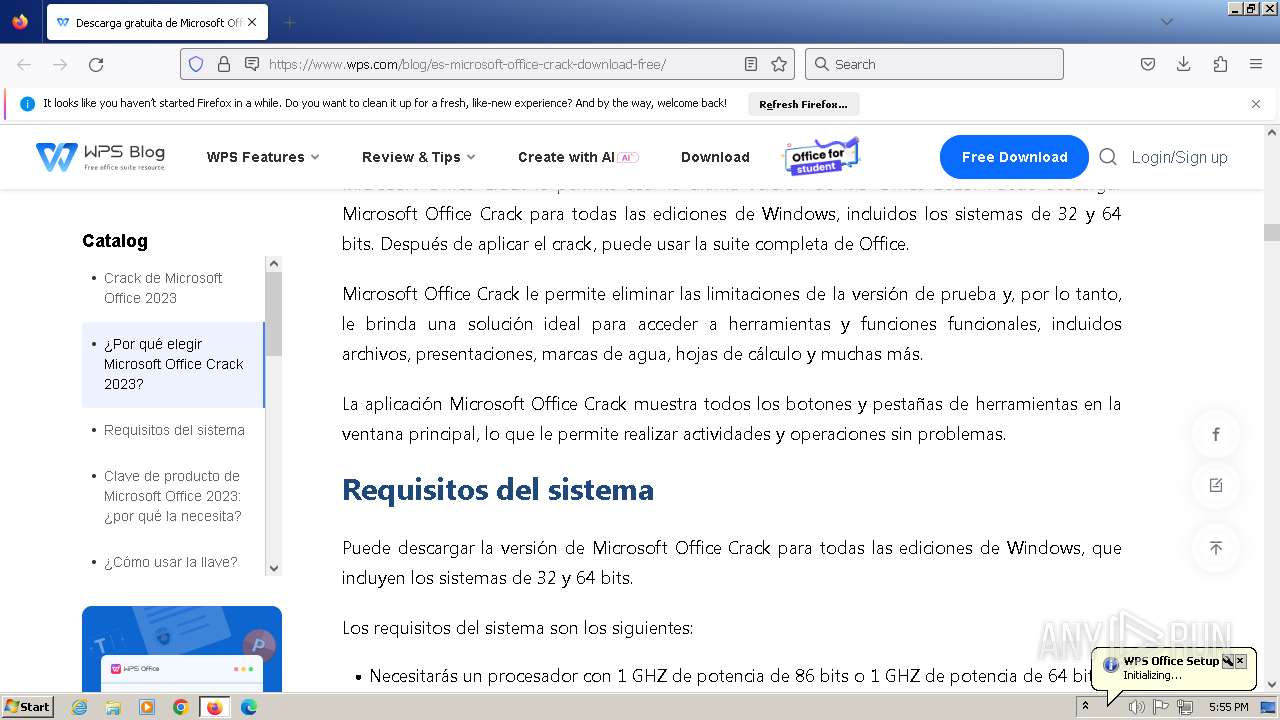
Task: Click the WPS Office promo thumbnail
Action: click(x=182, y=649)
